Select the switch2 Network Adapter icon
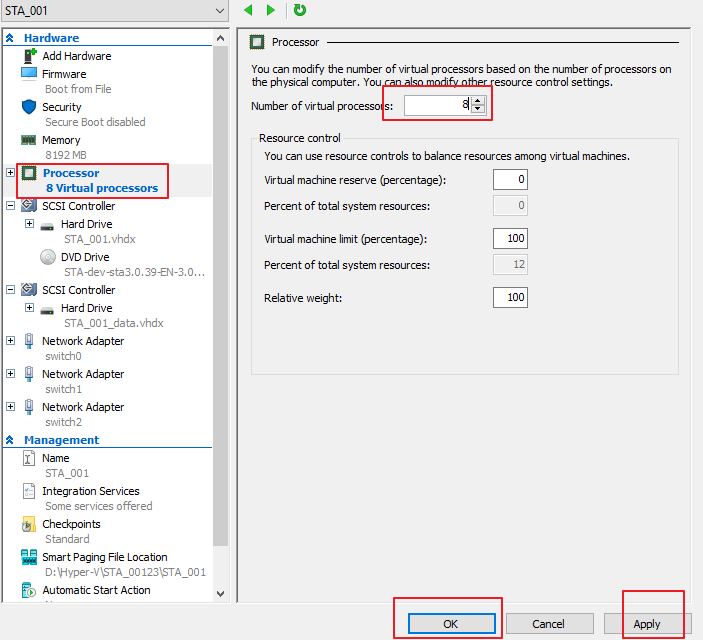 (29, 407)
